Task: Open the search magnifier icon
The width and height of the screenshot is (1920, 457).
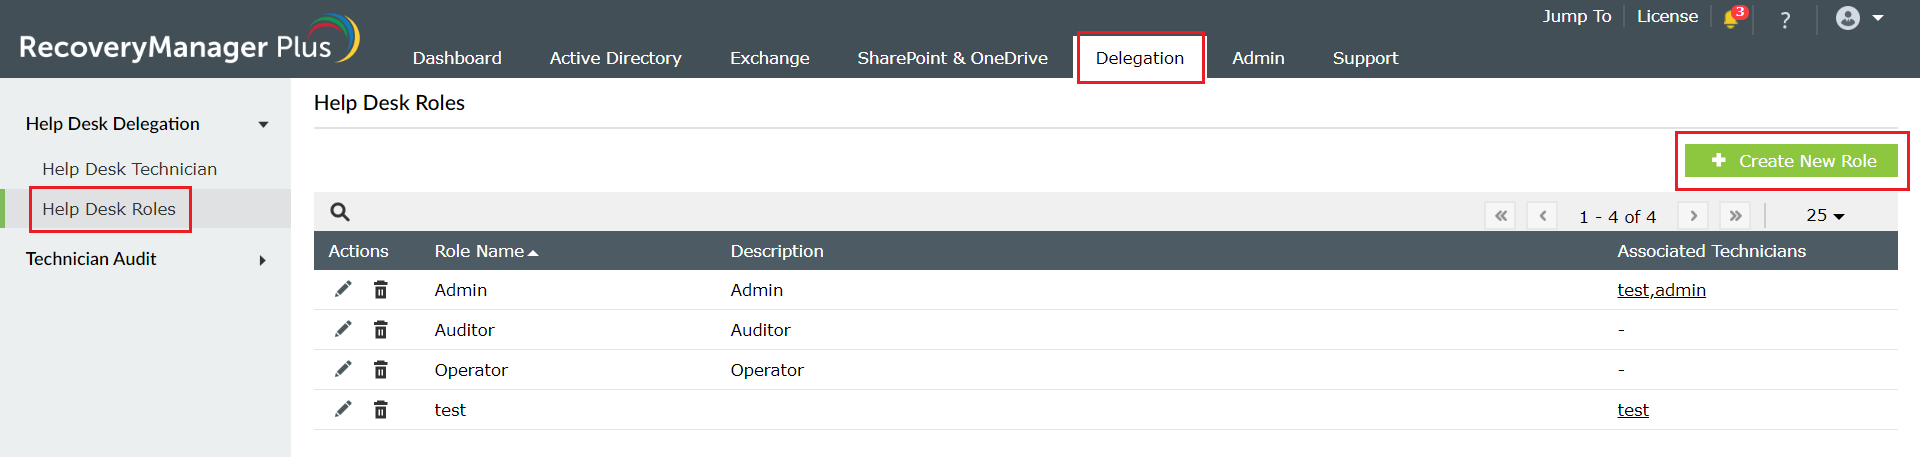Action: [x=340, y=212]
